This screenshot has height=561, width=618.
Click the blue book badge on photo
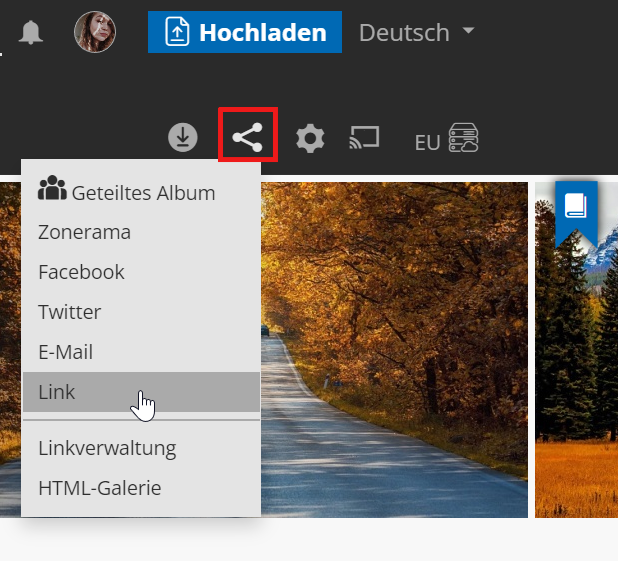coord(576,208)
